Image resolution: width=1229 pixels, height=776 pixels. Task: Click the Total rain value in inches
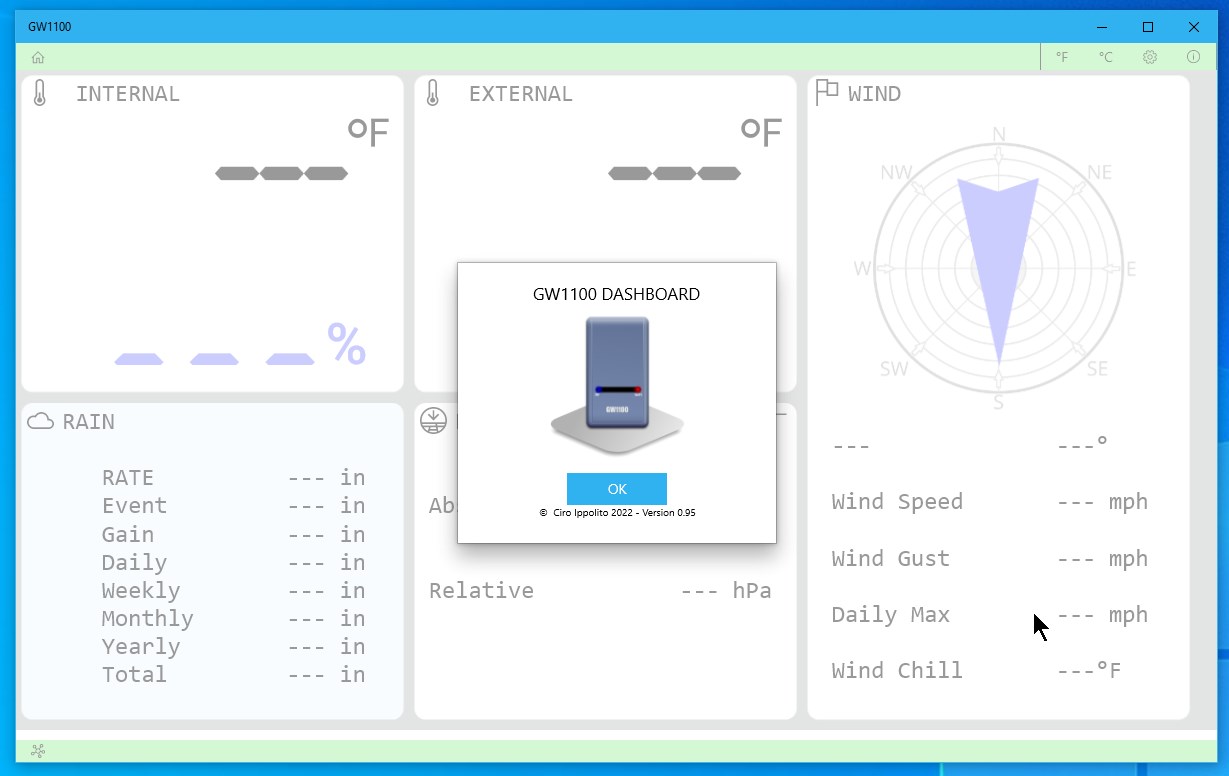click(326, 675)
